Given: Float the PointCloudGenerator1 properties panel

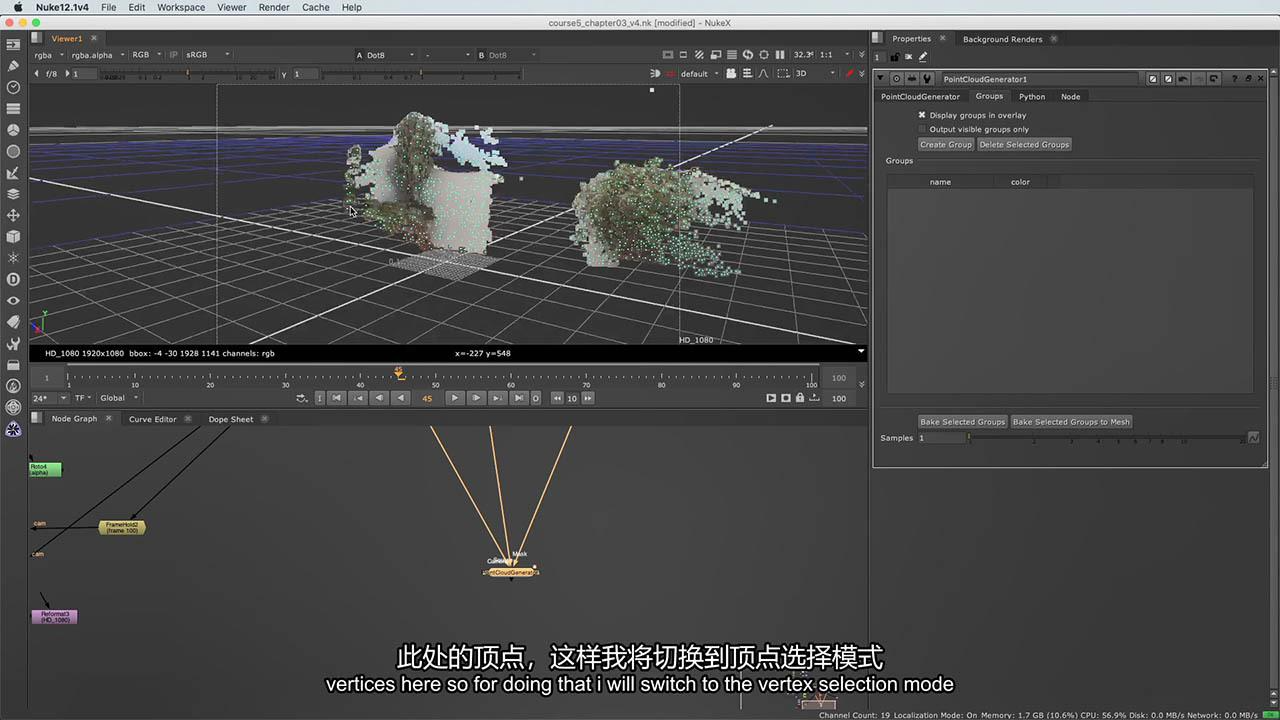Looking at the screenshot, I should pos(1247,79).
